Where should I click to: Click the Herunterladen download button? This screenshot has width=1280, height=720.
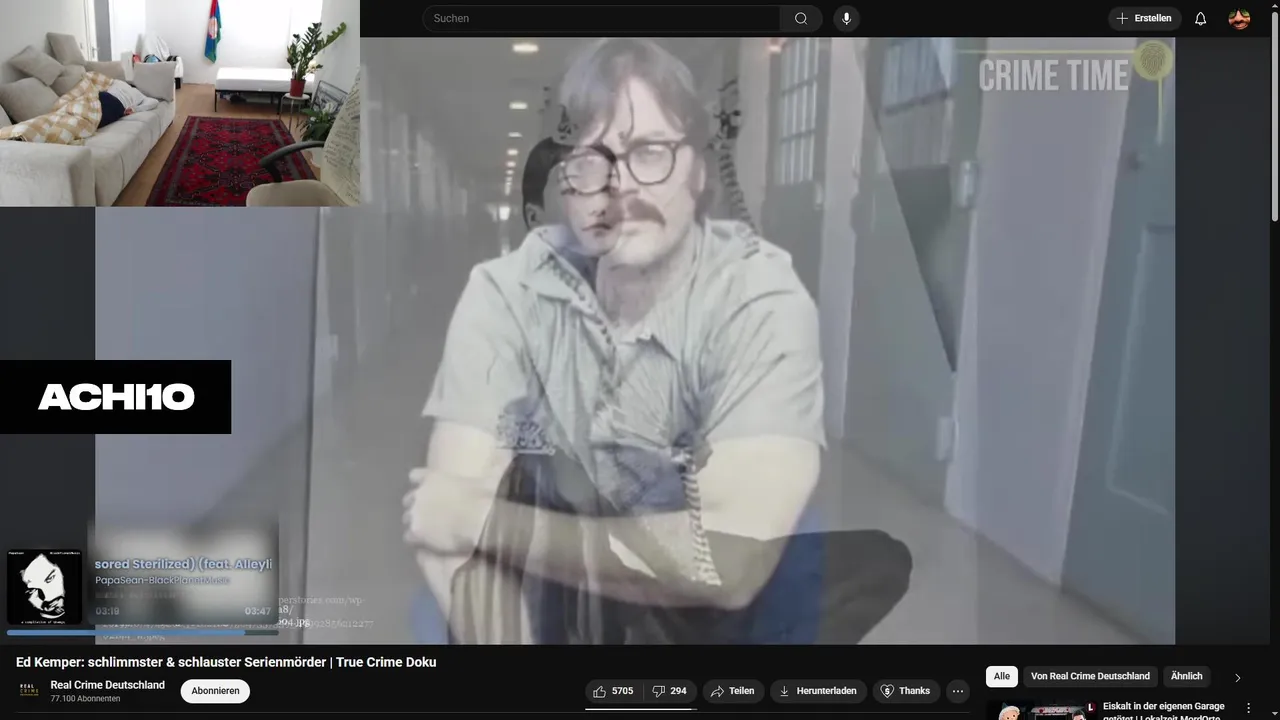click(x=818, y=691)
